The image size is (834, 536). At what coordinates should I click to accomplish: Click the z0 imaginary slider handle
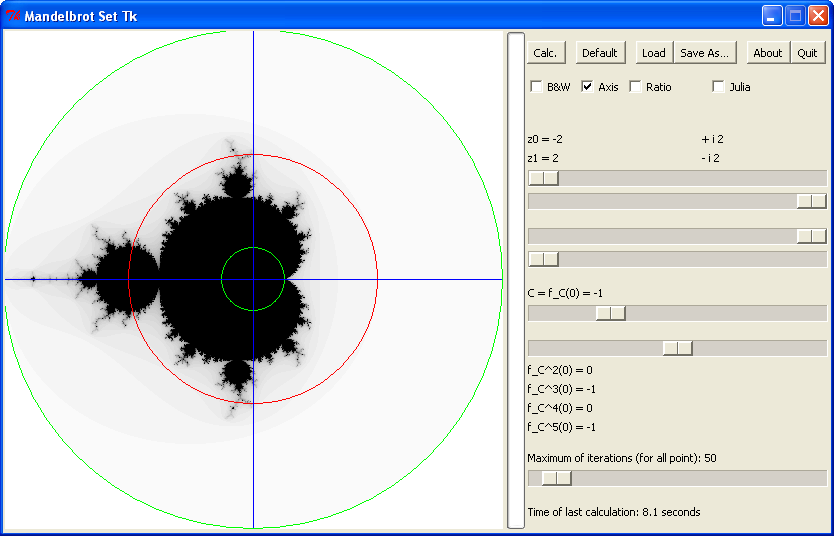[811, 201]
